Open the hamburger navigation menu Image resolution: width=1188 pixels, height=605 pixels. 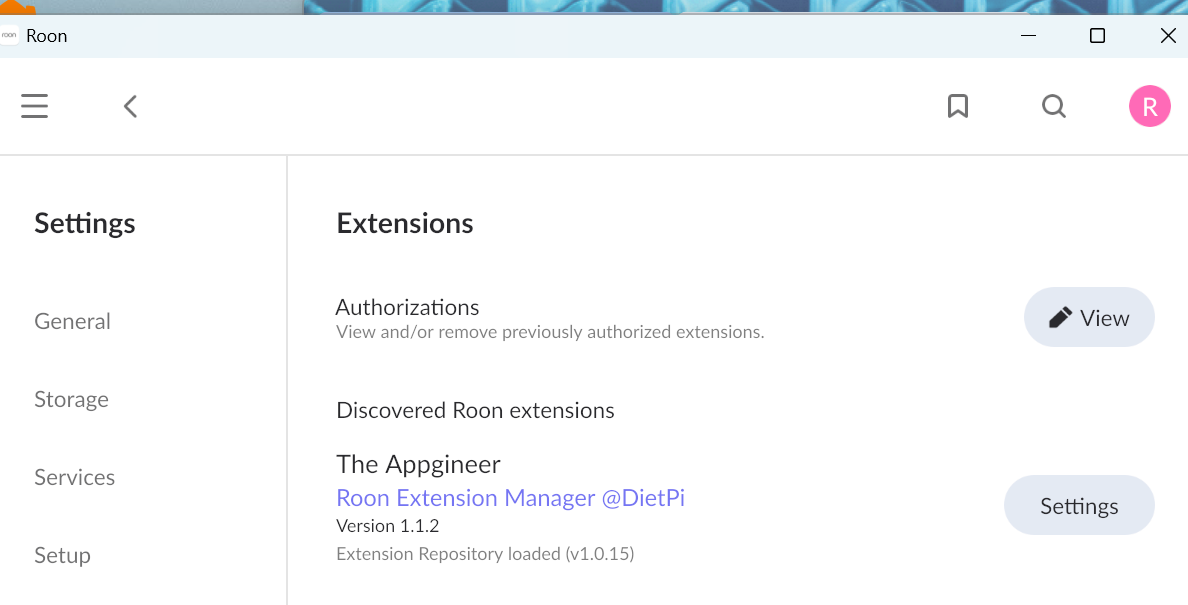[35, 106]
